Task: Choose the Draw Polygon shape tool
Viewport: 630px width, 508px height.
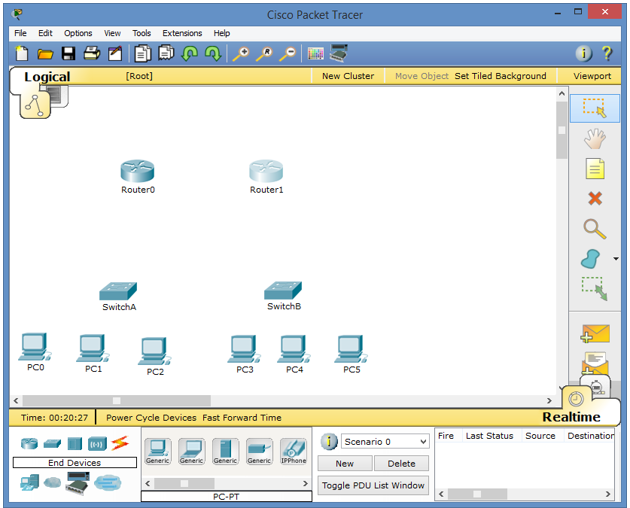Action: (590, 258)
